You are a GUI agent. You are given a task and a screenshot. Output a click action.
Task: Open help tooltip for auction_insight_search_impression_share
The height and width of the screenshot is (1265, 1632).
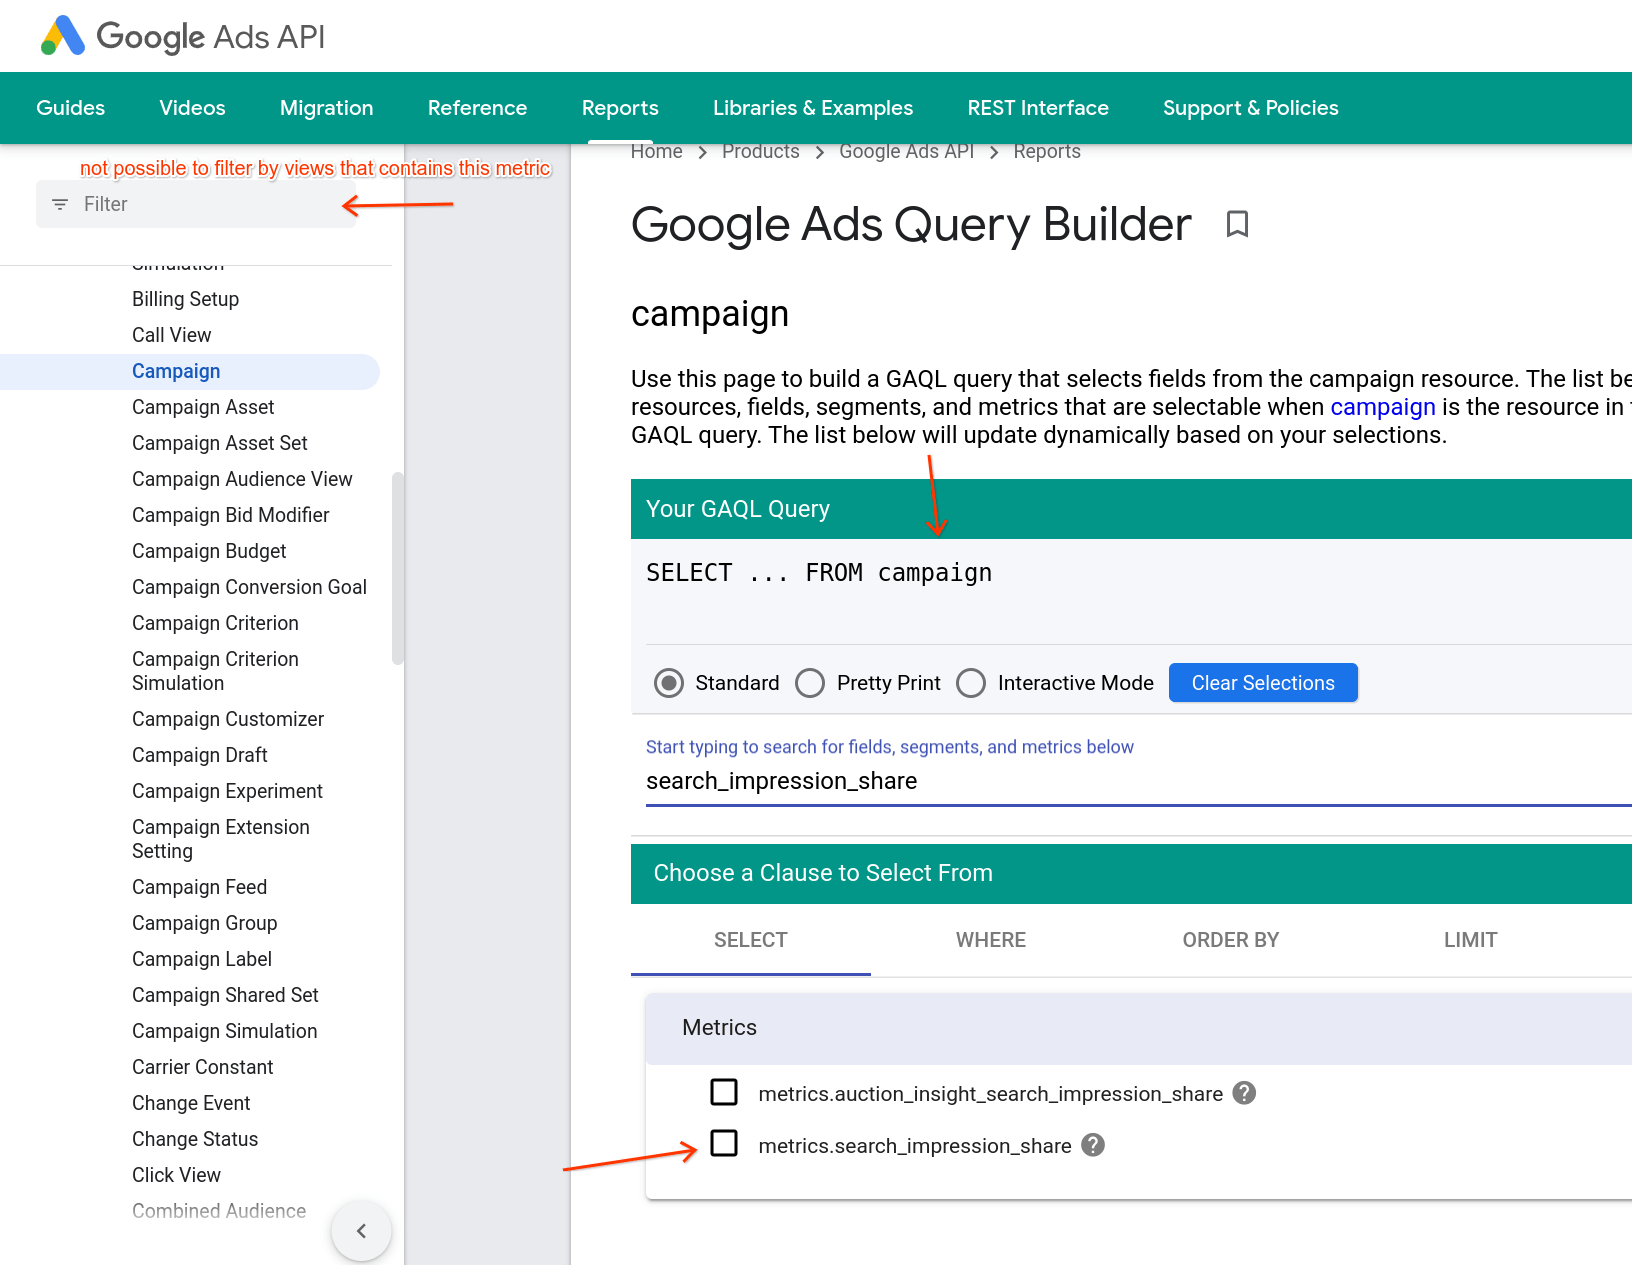click(x=1244, y=1093)
